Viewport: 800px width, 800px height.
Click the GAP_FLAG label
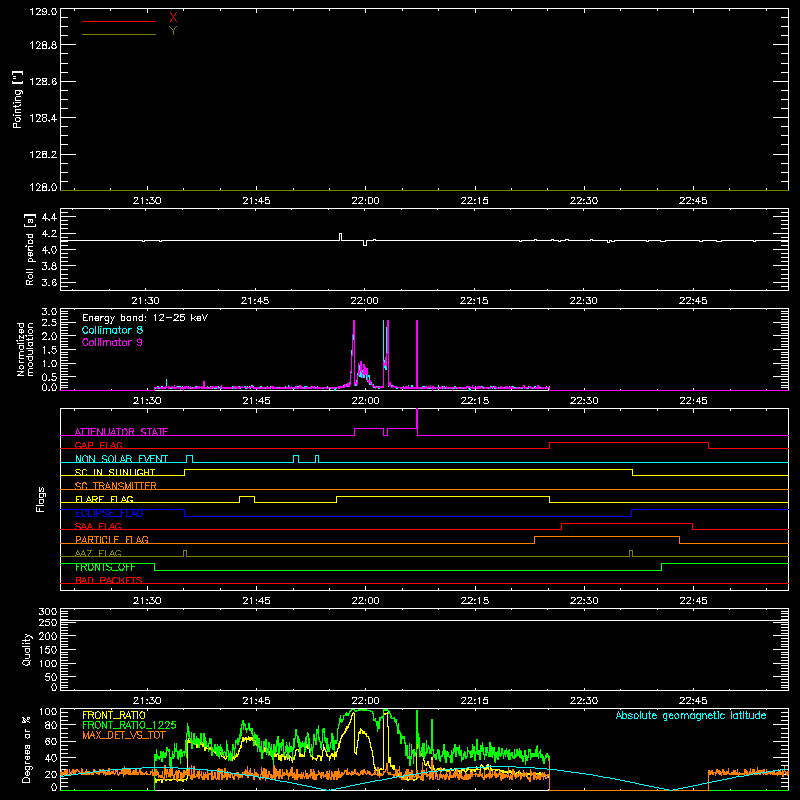tap(98, 445)
